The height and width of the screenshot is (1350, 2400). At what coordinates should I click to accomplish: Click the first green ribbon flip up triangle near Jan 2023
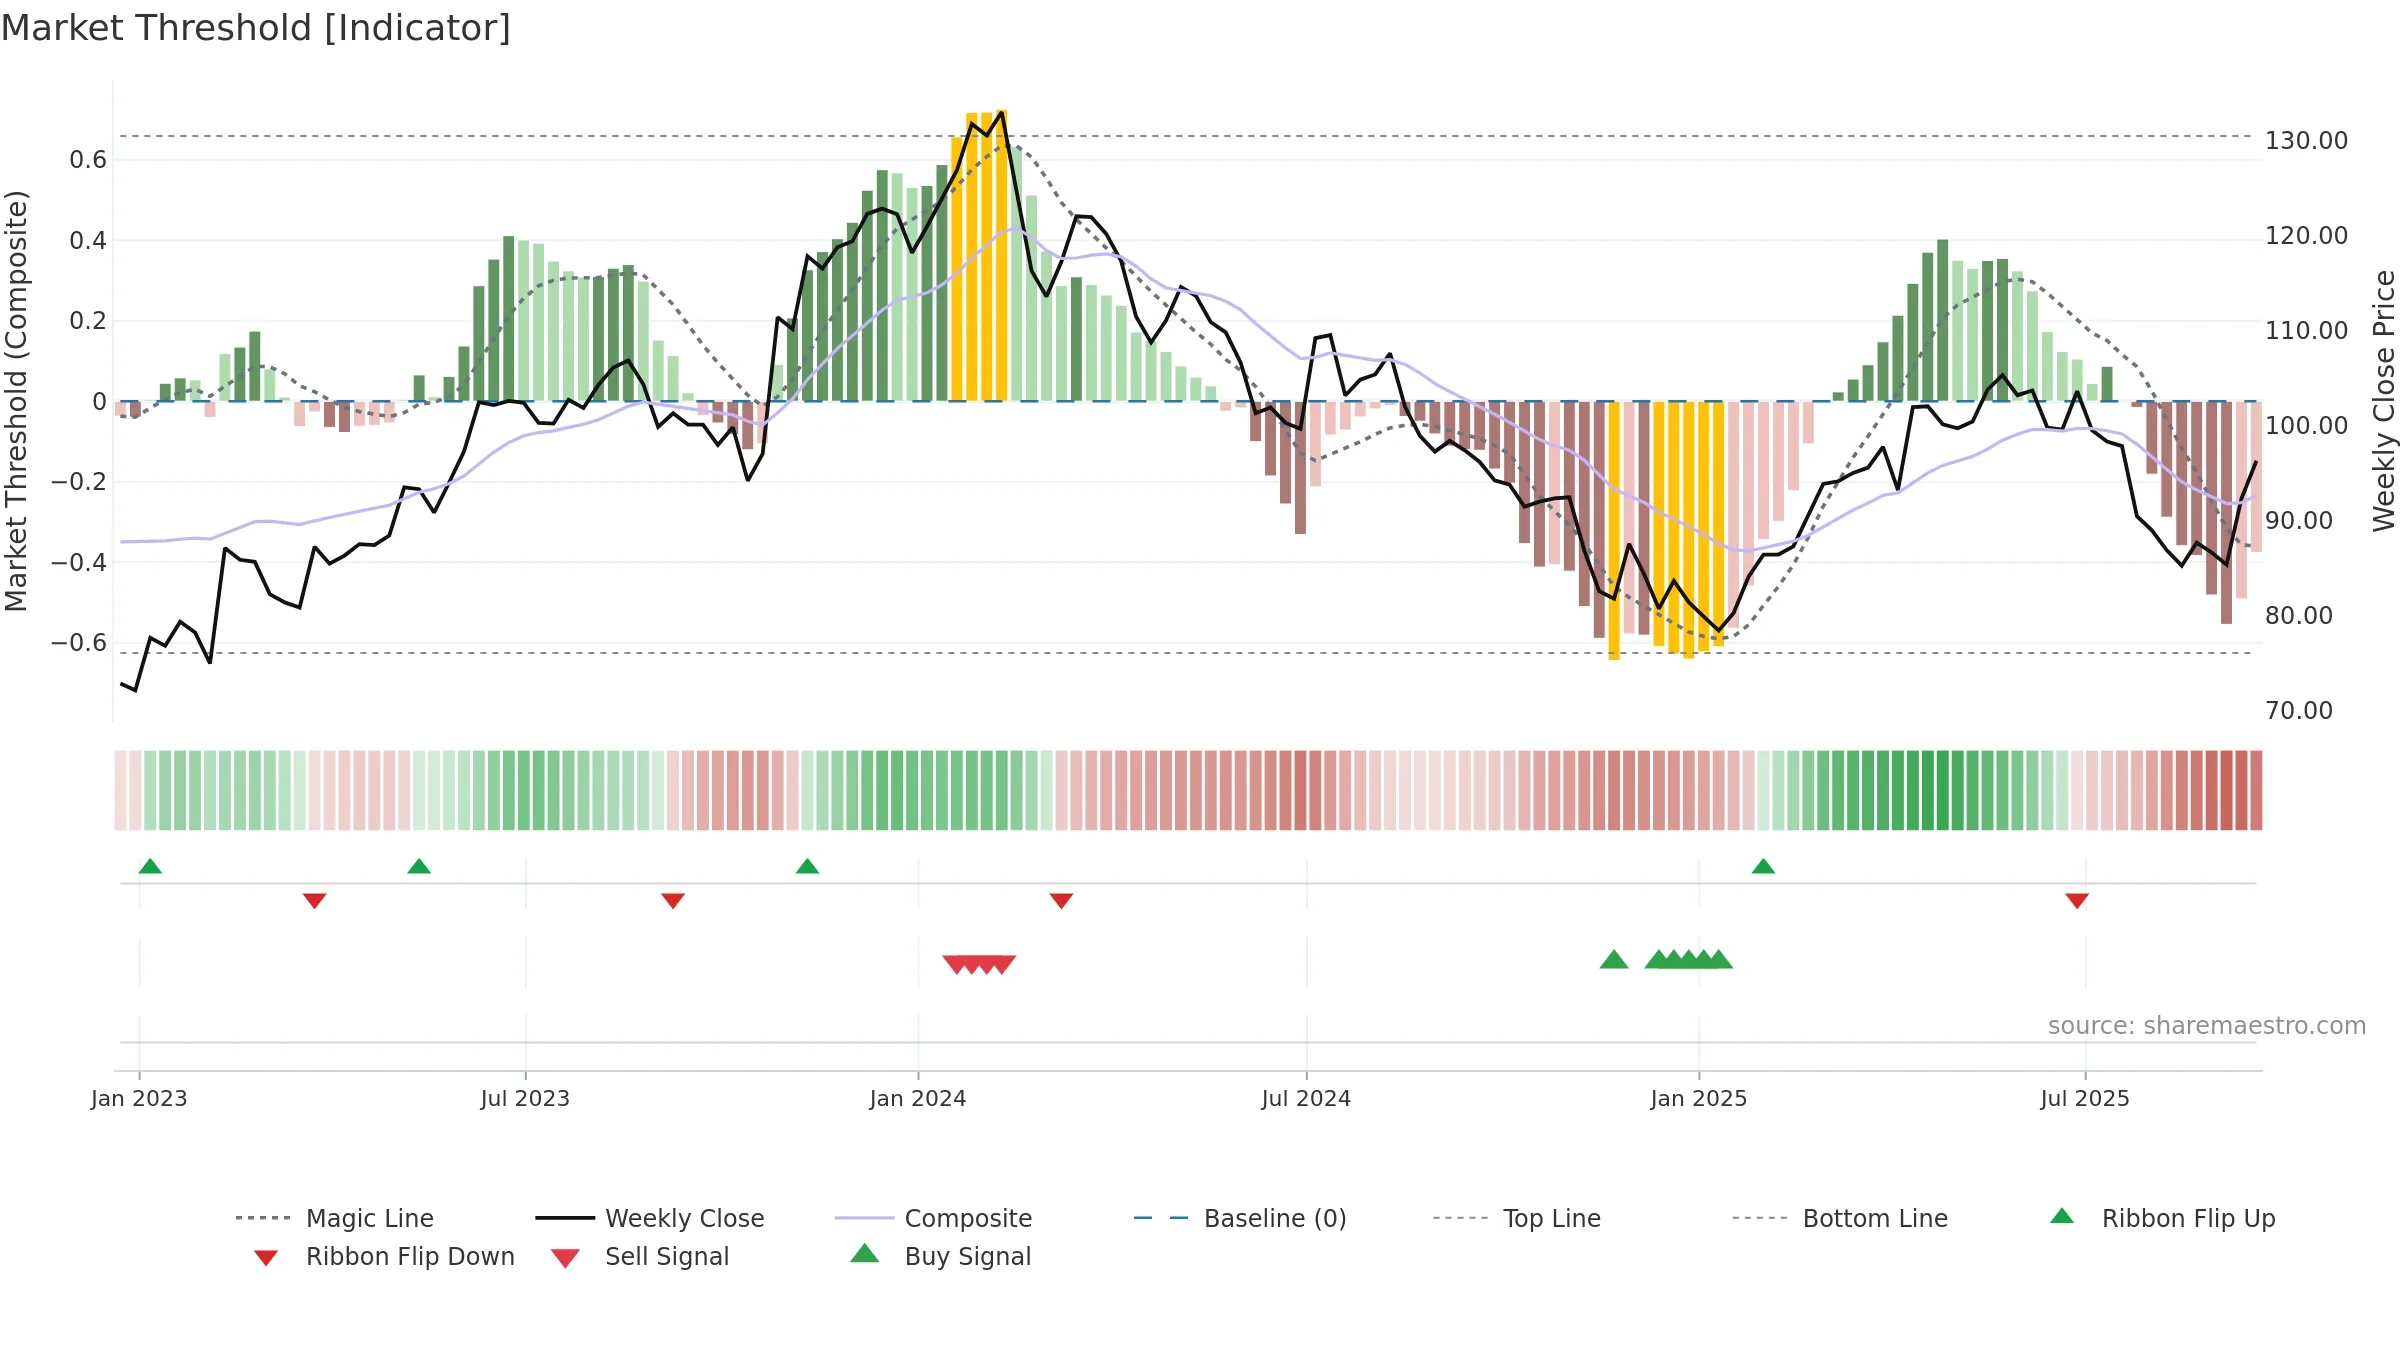[150, 866]
